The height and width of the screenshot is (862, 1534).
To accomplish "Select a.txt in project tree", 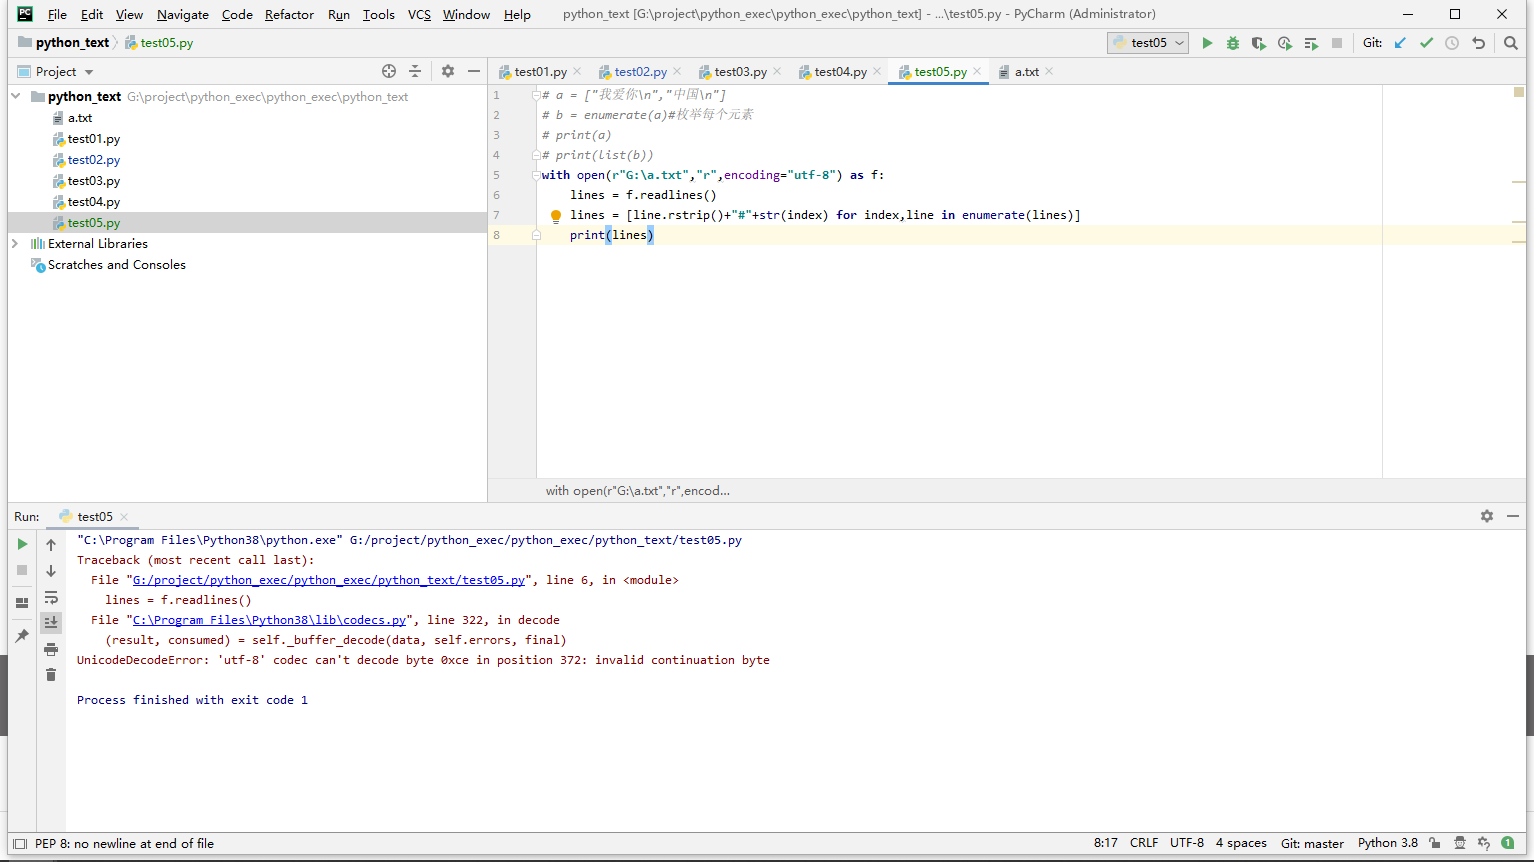I will (x=80, y=118).
